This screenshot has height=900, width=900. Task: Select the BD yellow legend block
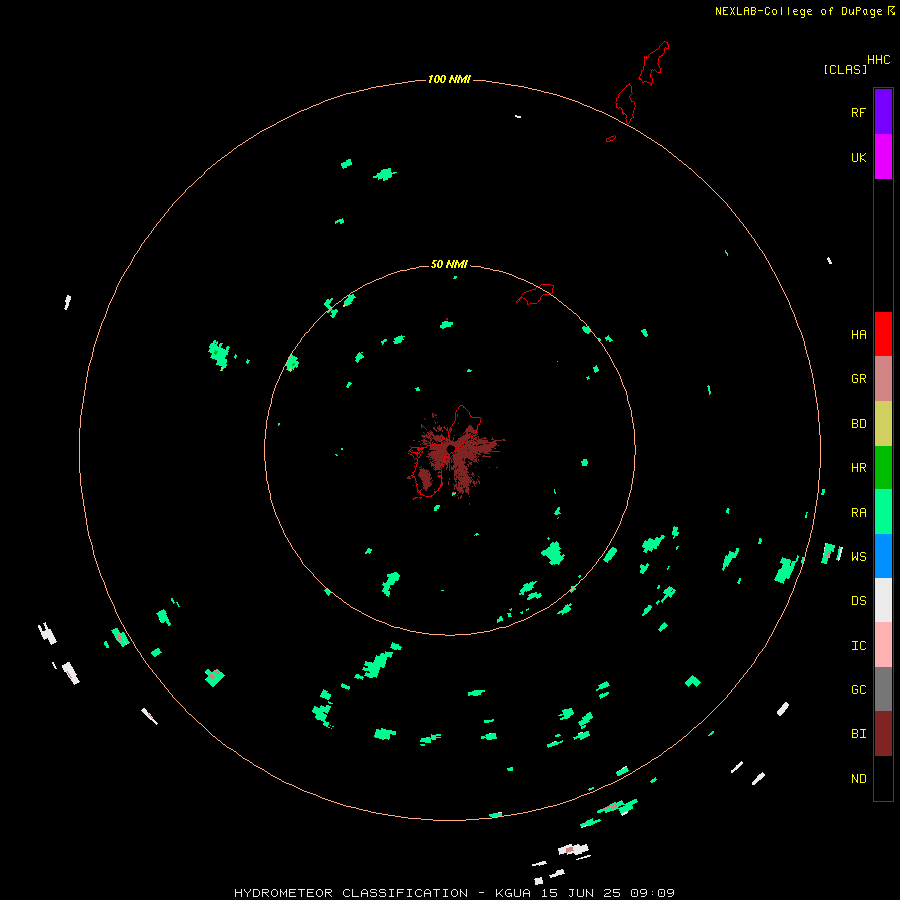(883, 423)
